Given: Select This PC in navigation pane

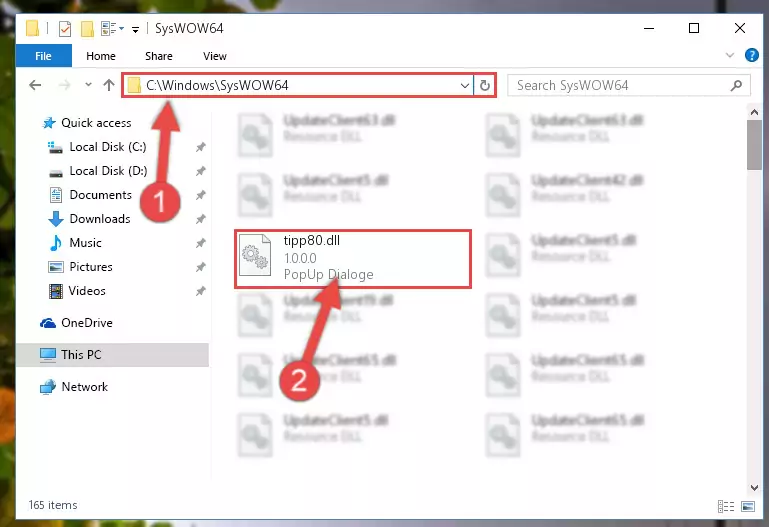Looking at the screenshot, I should point(112,354).
